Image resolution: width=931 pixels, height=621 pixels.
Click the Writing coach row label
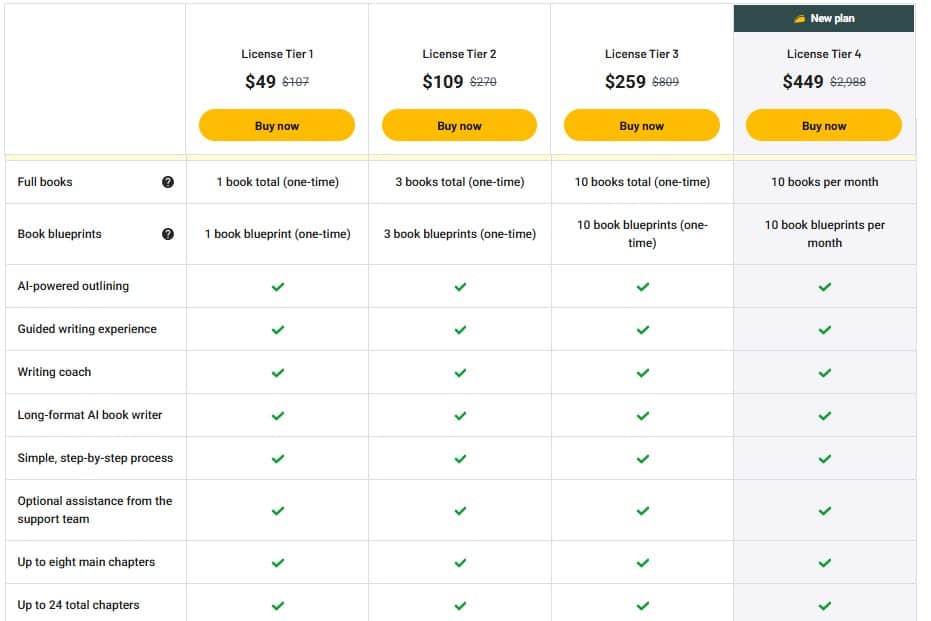click(54, 372)
